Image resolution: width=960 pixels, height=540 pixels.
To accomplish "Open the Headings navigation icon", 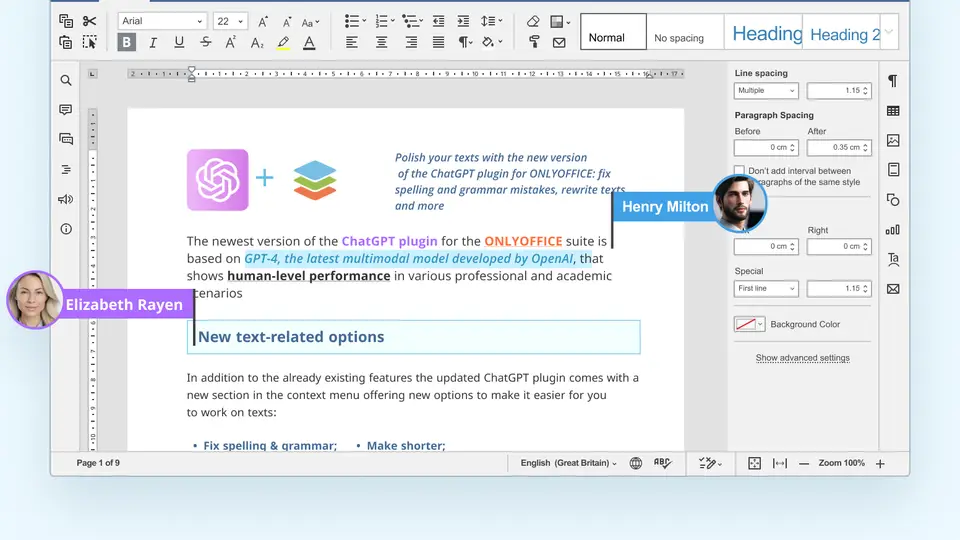I will click(x=66, y=170).
